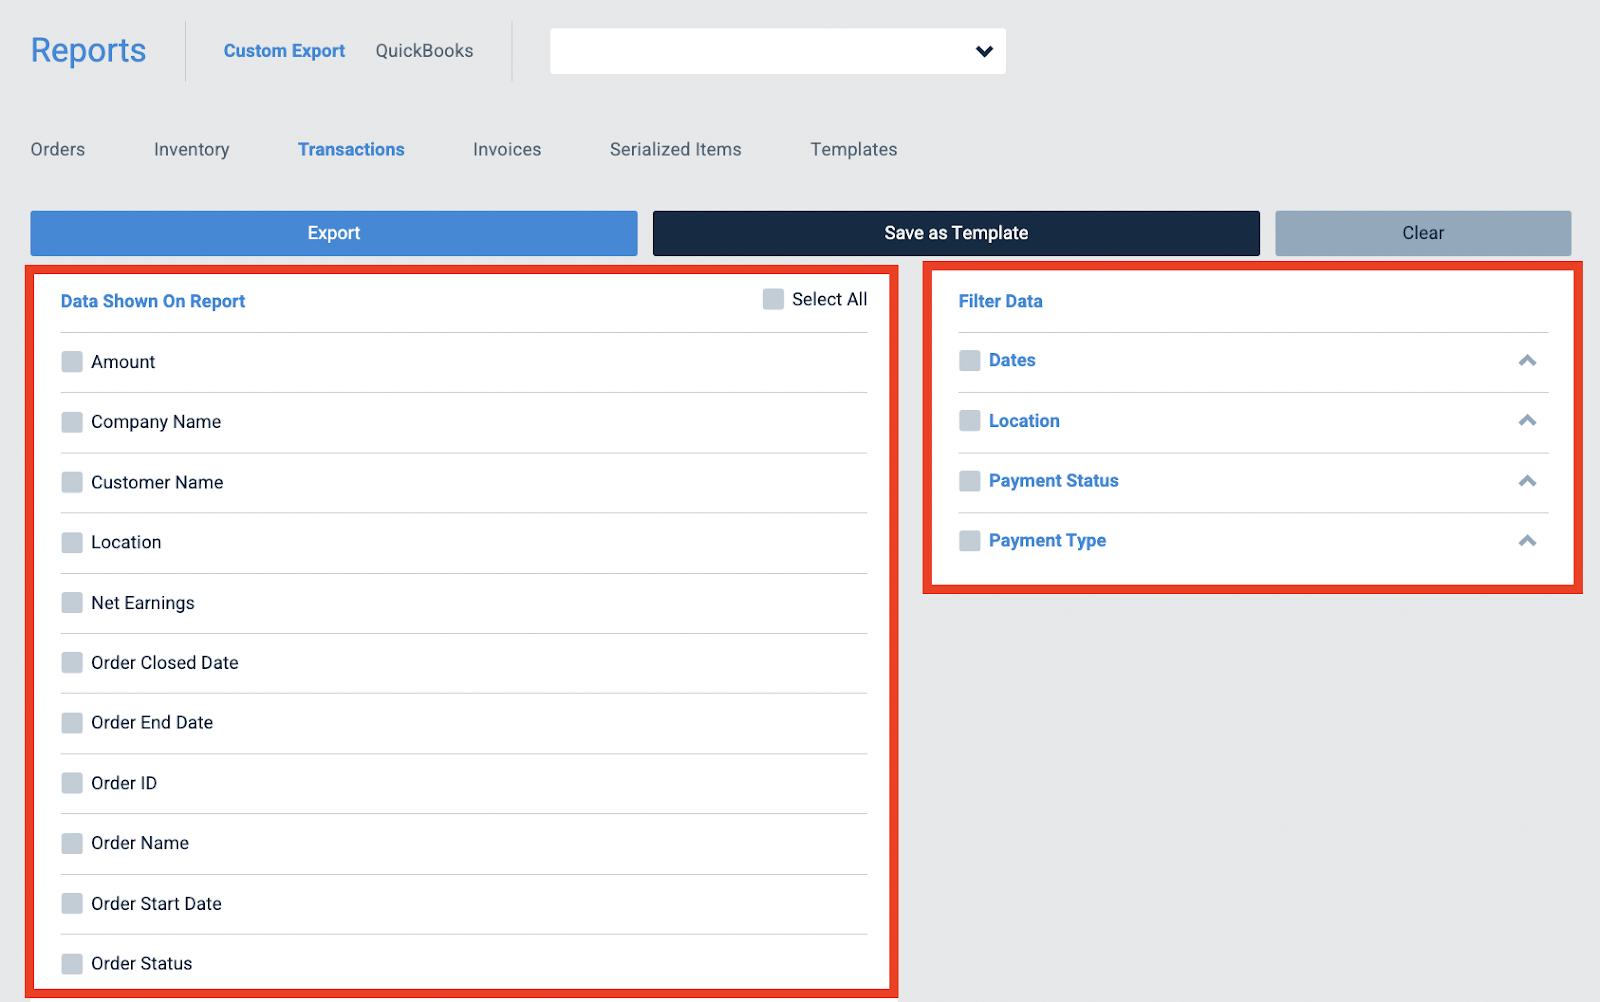Open the Serialized Items tab

675,149
